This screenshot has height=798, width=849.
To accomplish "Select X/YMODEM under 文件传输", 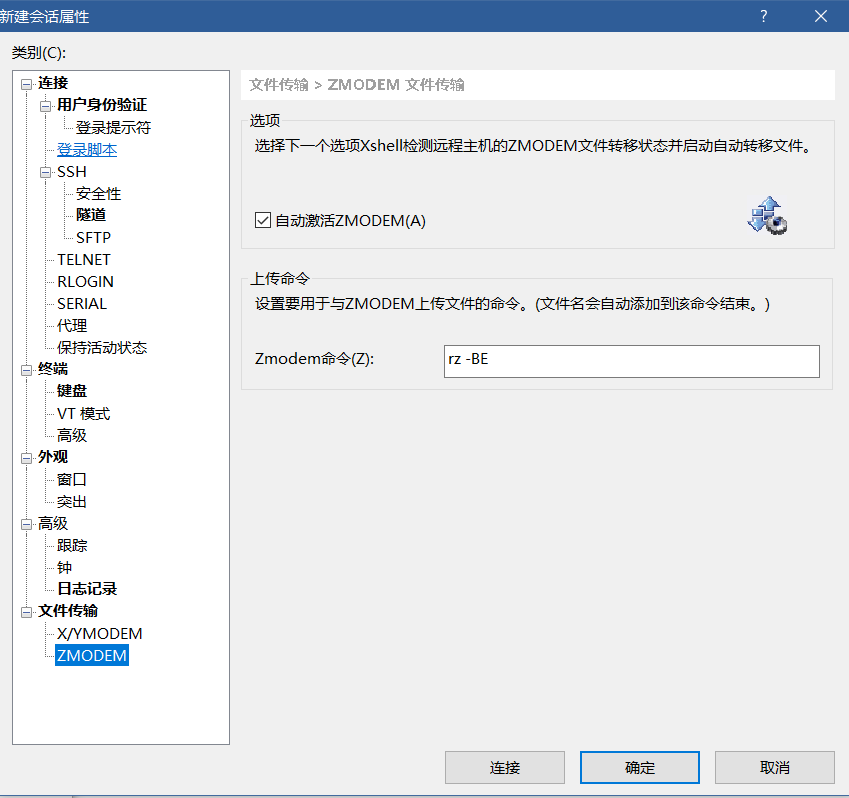I will pyautogui.click(x=100, y=633).
